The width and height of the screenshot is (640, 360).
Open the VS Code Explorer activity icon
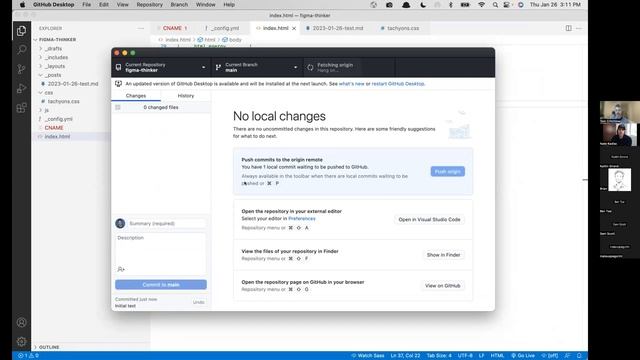point(21,31)
